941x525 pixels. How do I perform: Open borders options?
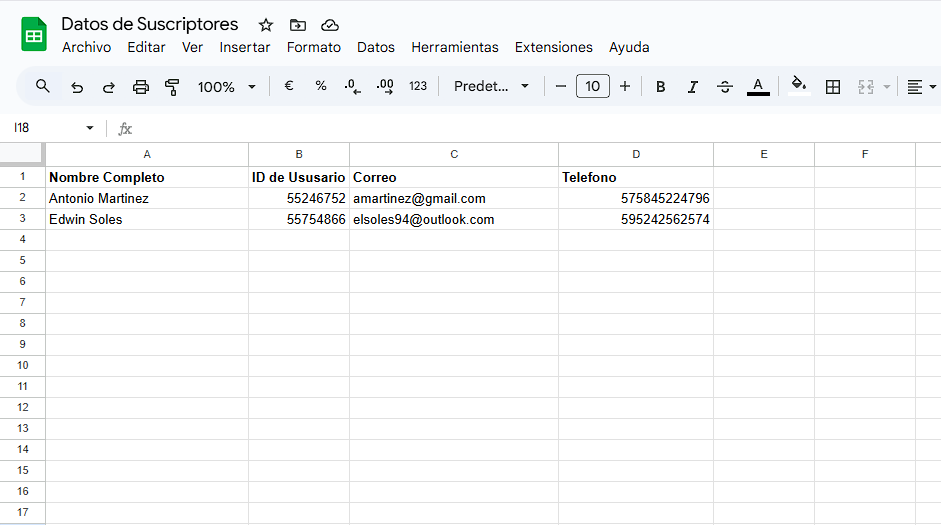pos(833,87)
